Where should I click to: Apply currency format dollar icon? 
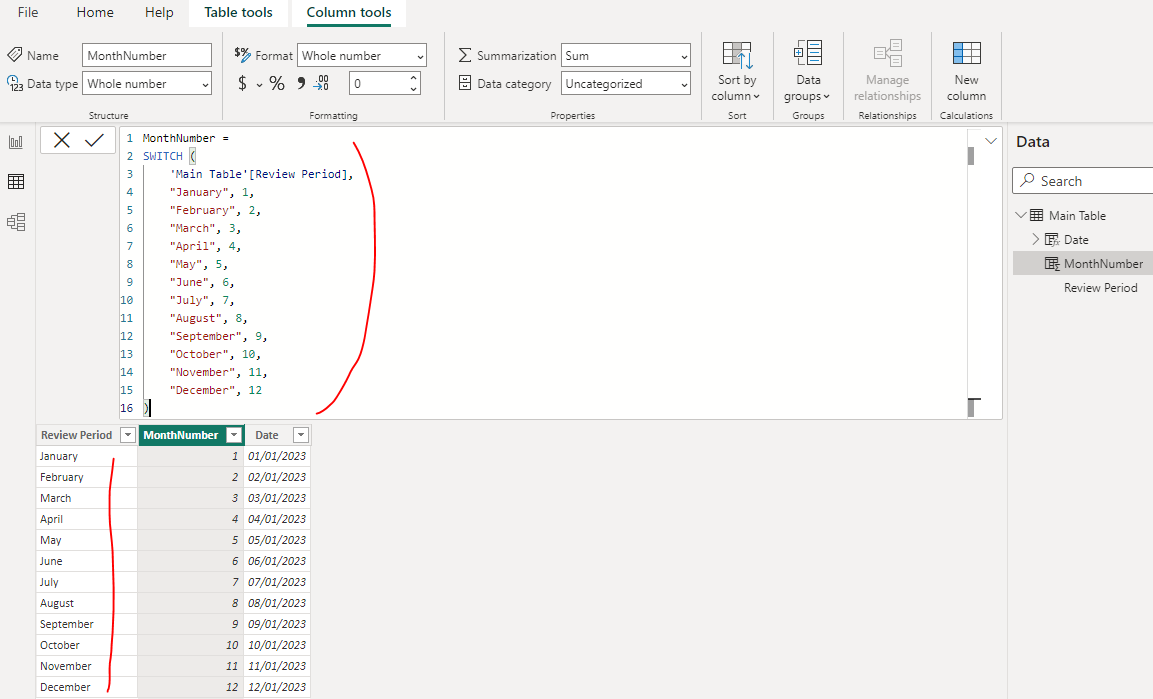(243, 84)
